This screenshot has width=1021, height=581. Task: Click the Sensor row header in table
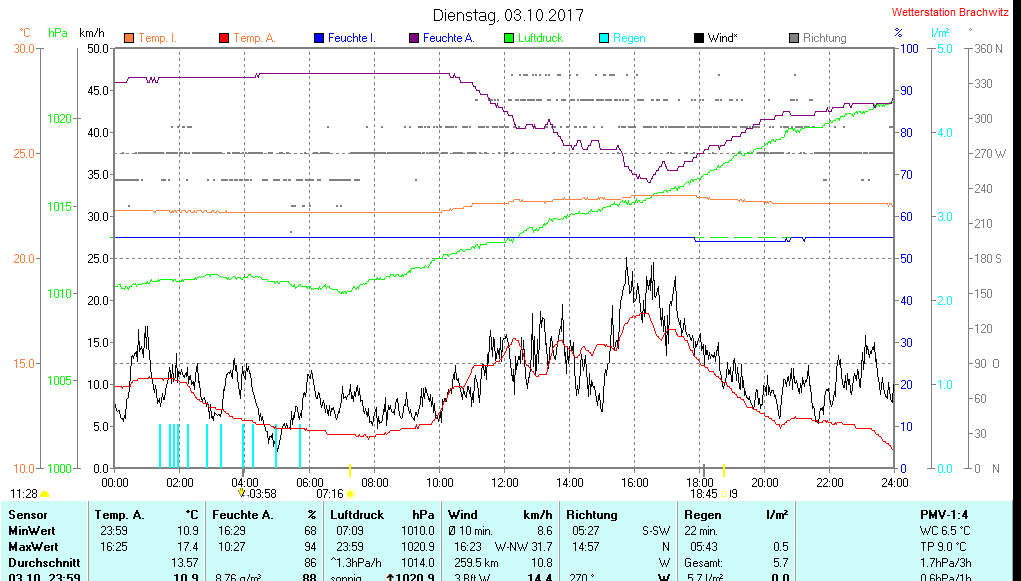click(x=27, y=514)
